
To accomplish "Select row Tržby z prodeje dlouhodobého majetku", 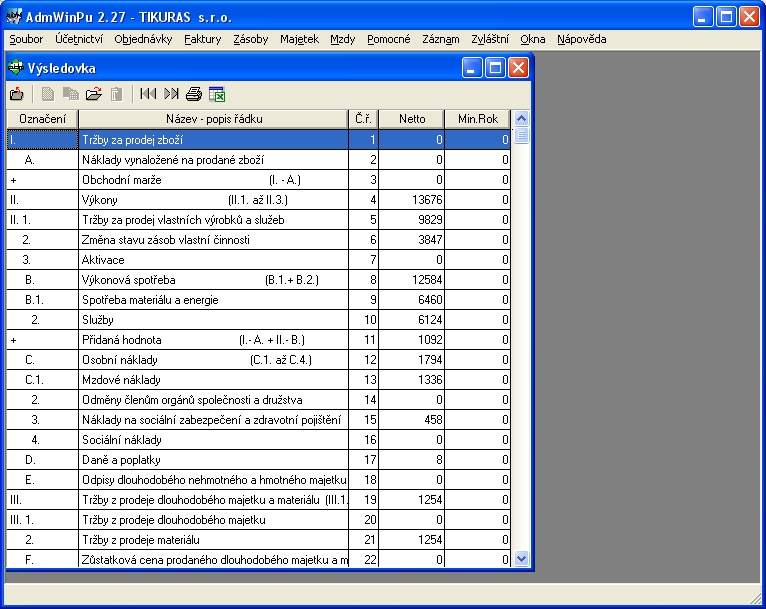I will tap(258, 520).
